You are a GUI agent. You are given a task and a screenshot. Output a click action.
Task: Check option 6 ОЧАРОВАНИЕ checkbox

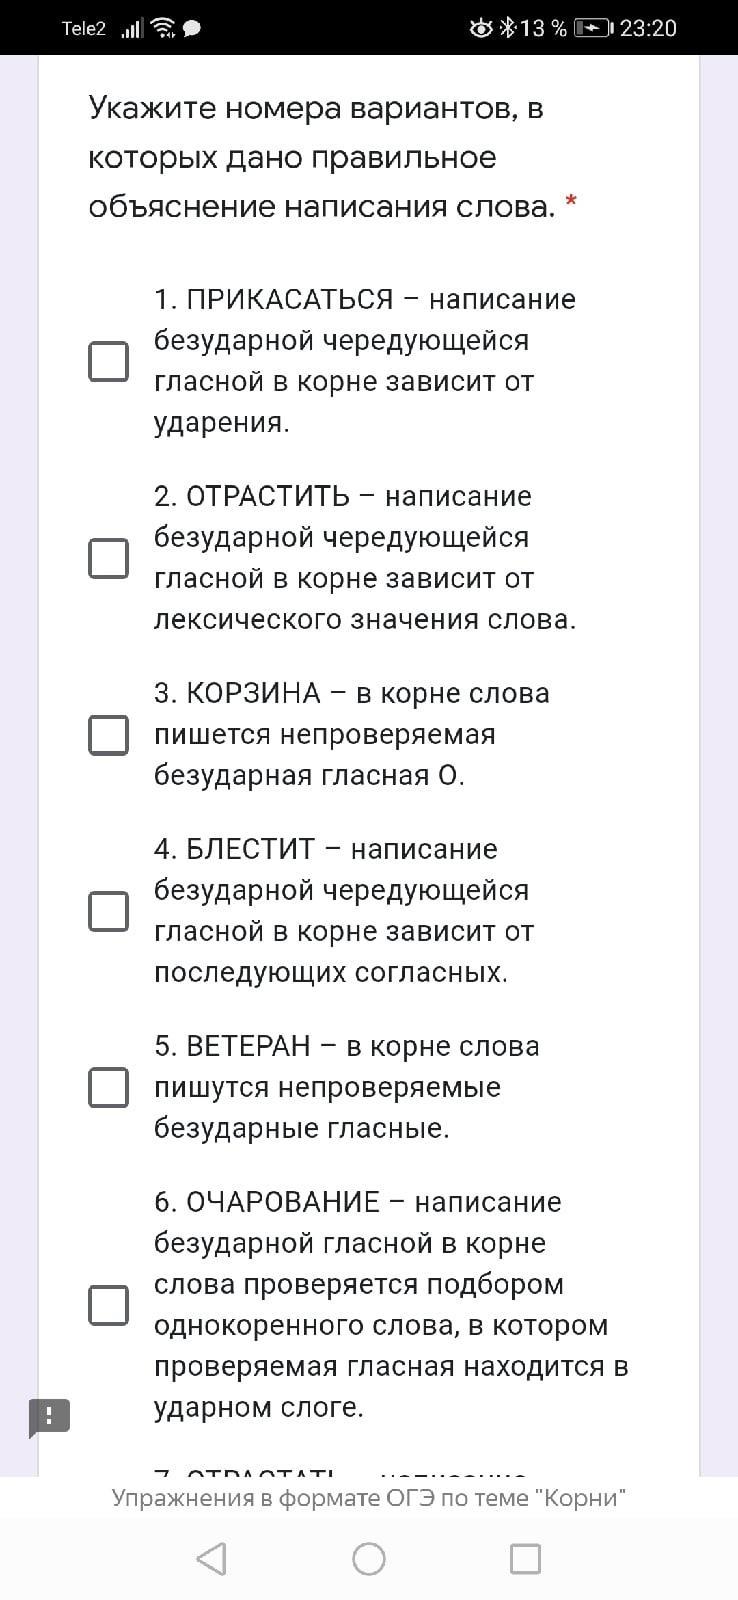[109, 1305]
